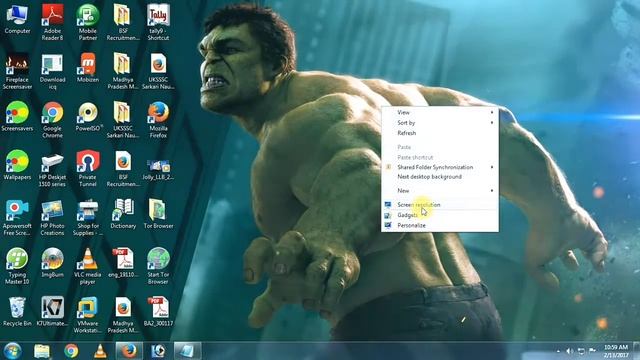Select the Mobizen desktop shortcut
640x360 pixels.
pyautogui.click(x=88, y=68)
